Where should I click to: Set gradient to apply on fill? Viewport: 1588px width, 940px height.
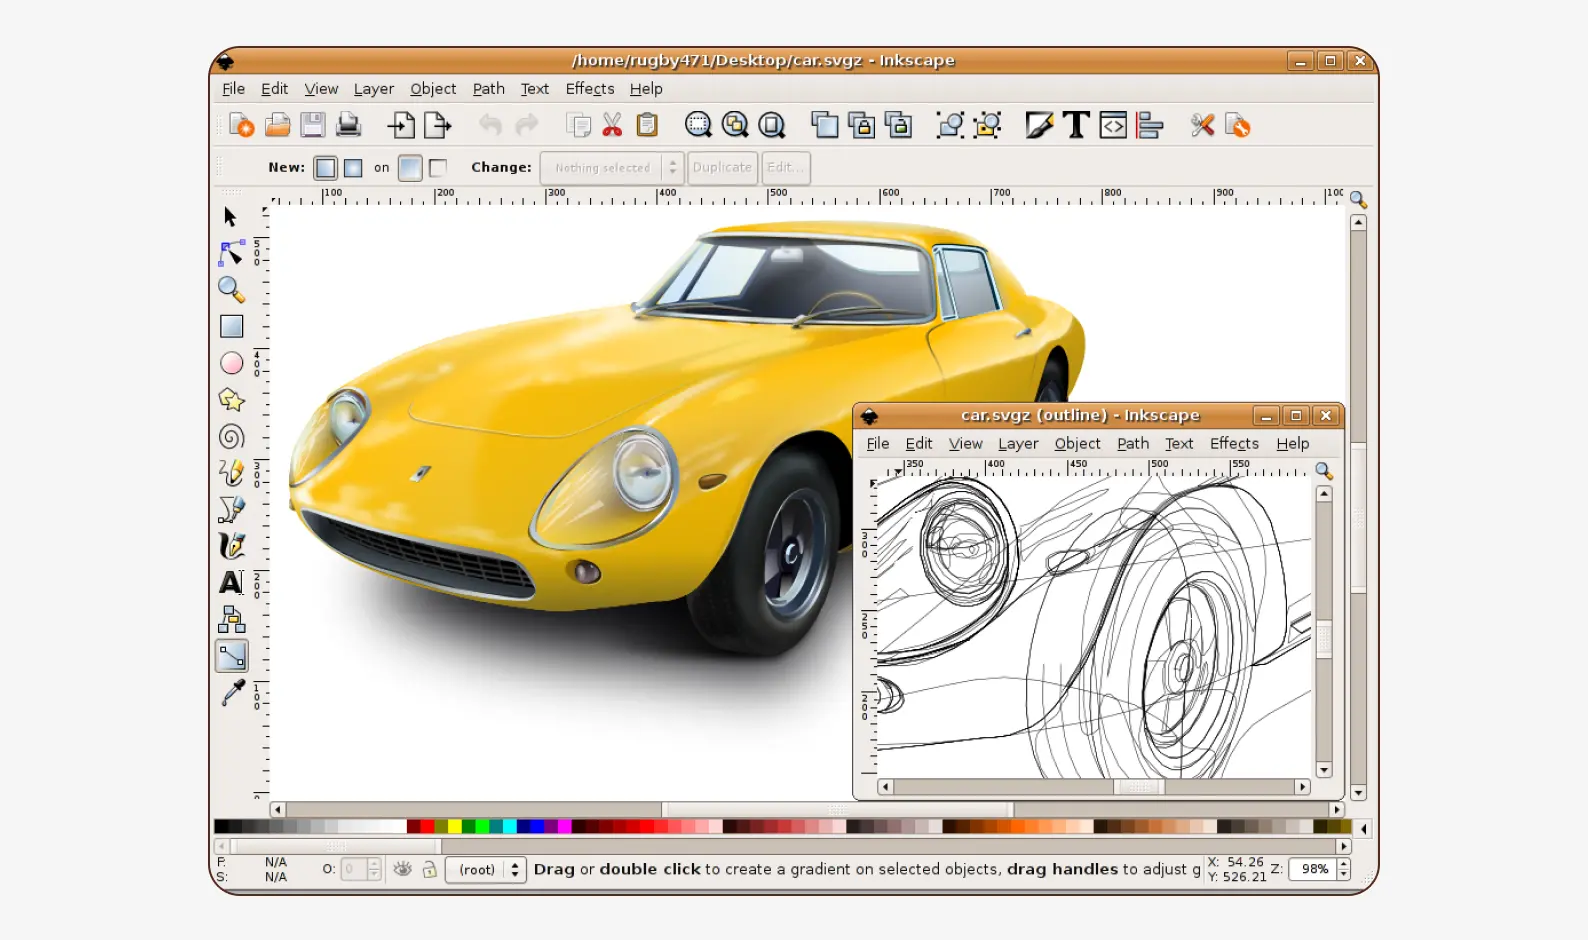click(x=410, y=168)
